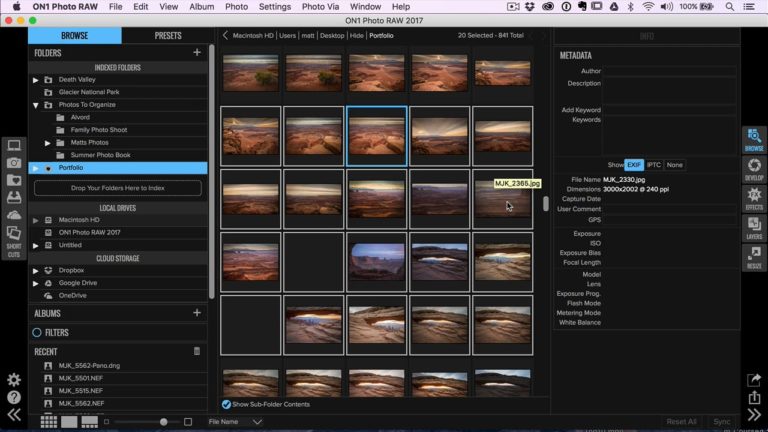This screenshot has width=768, height=432.
Task: Open the Settings menu
Action: 275,7
